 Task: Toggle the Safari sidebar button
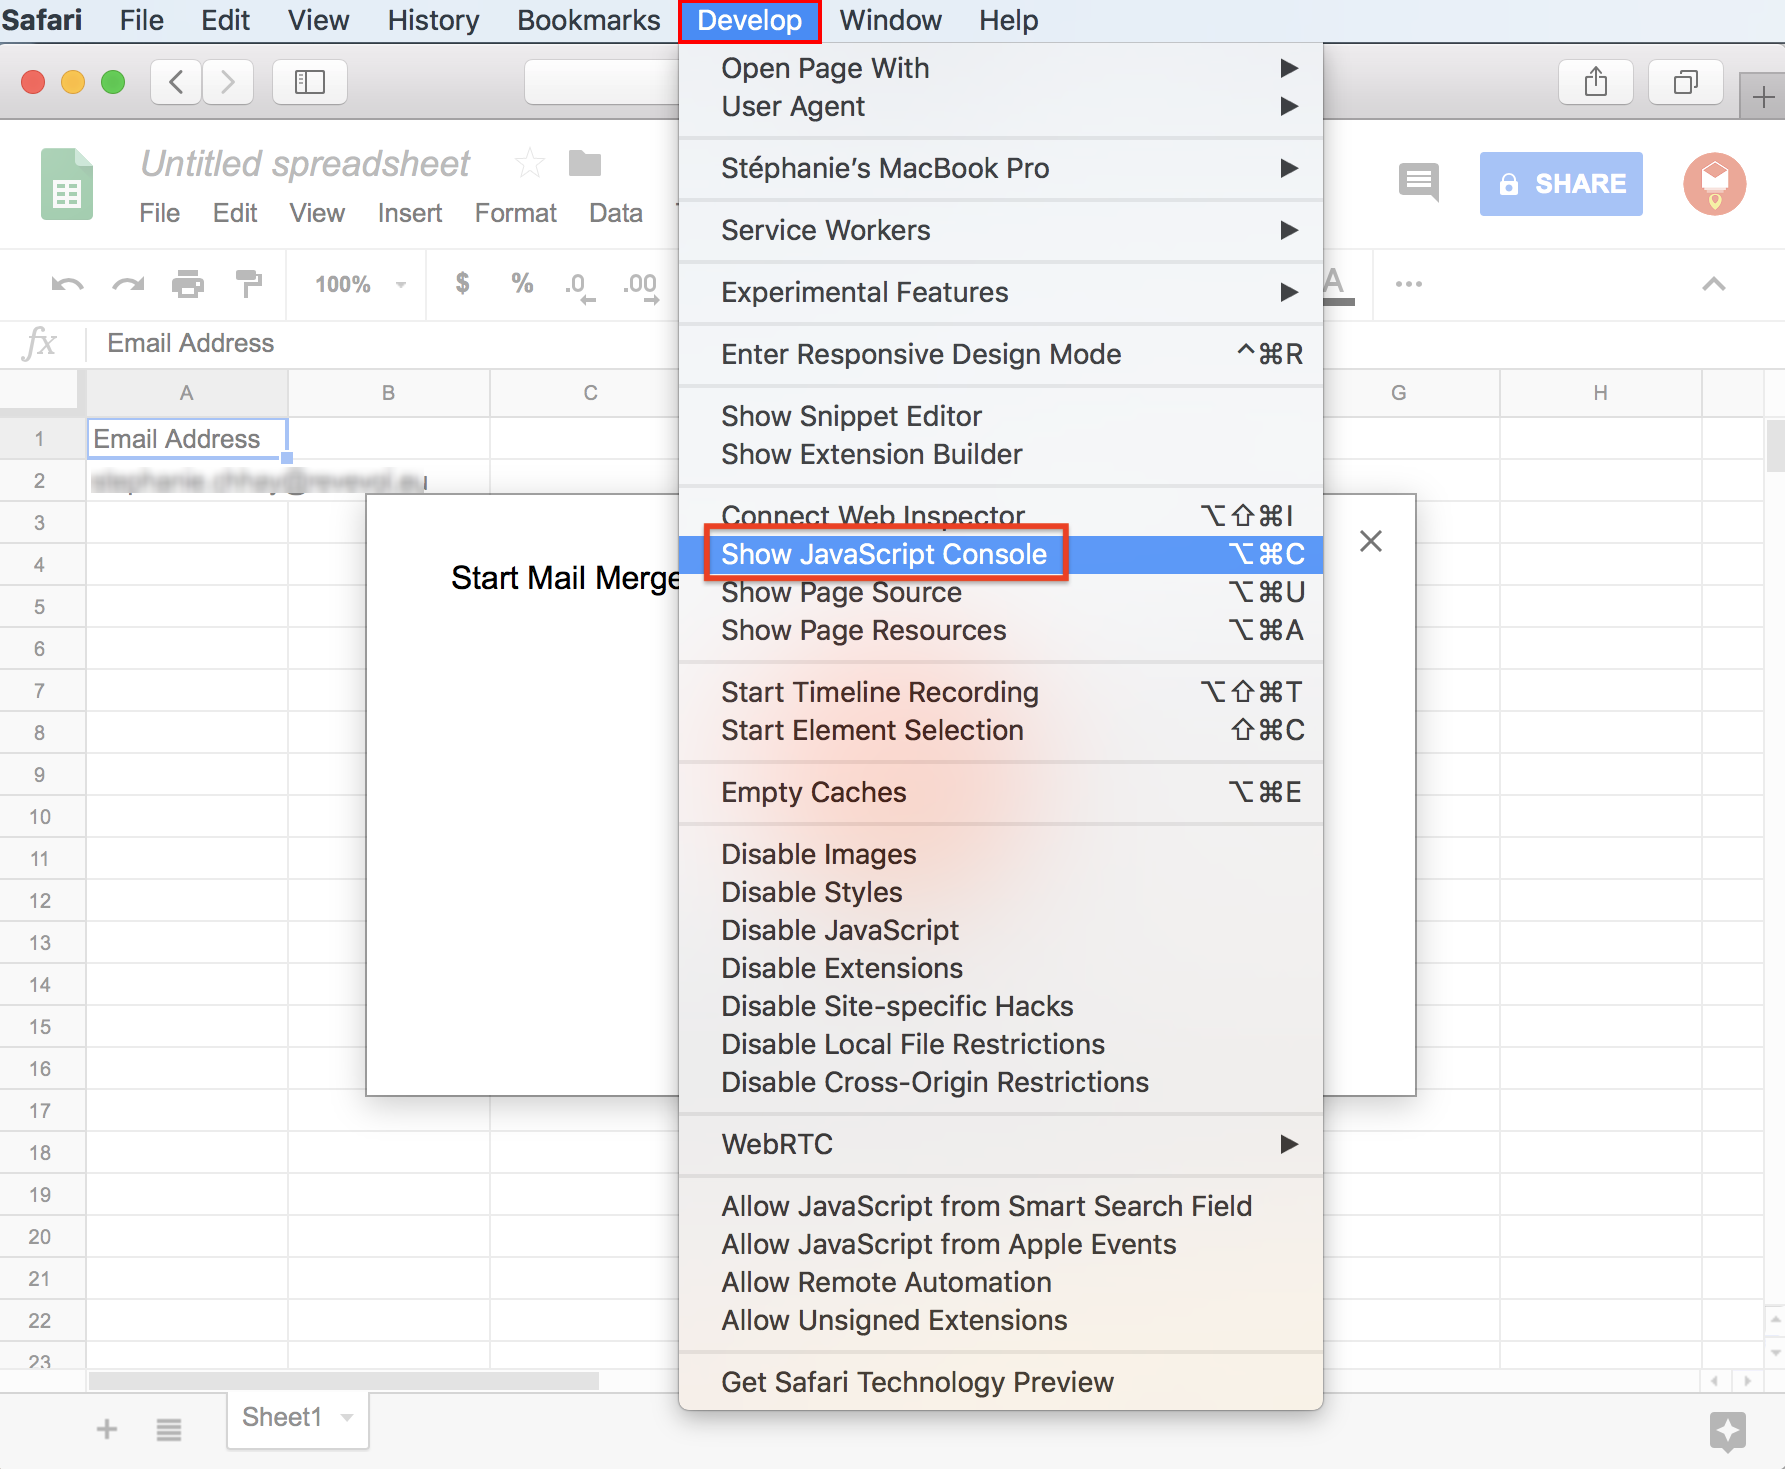(x=310, y=82)
